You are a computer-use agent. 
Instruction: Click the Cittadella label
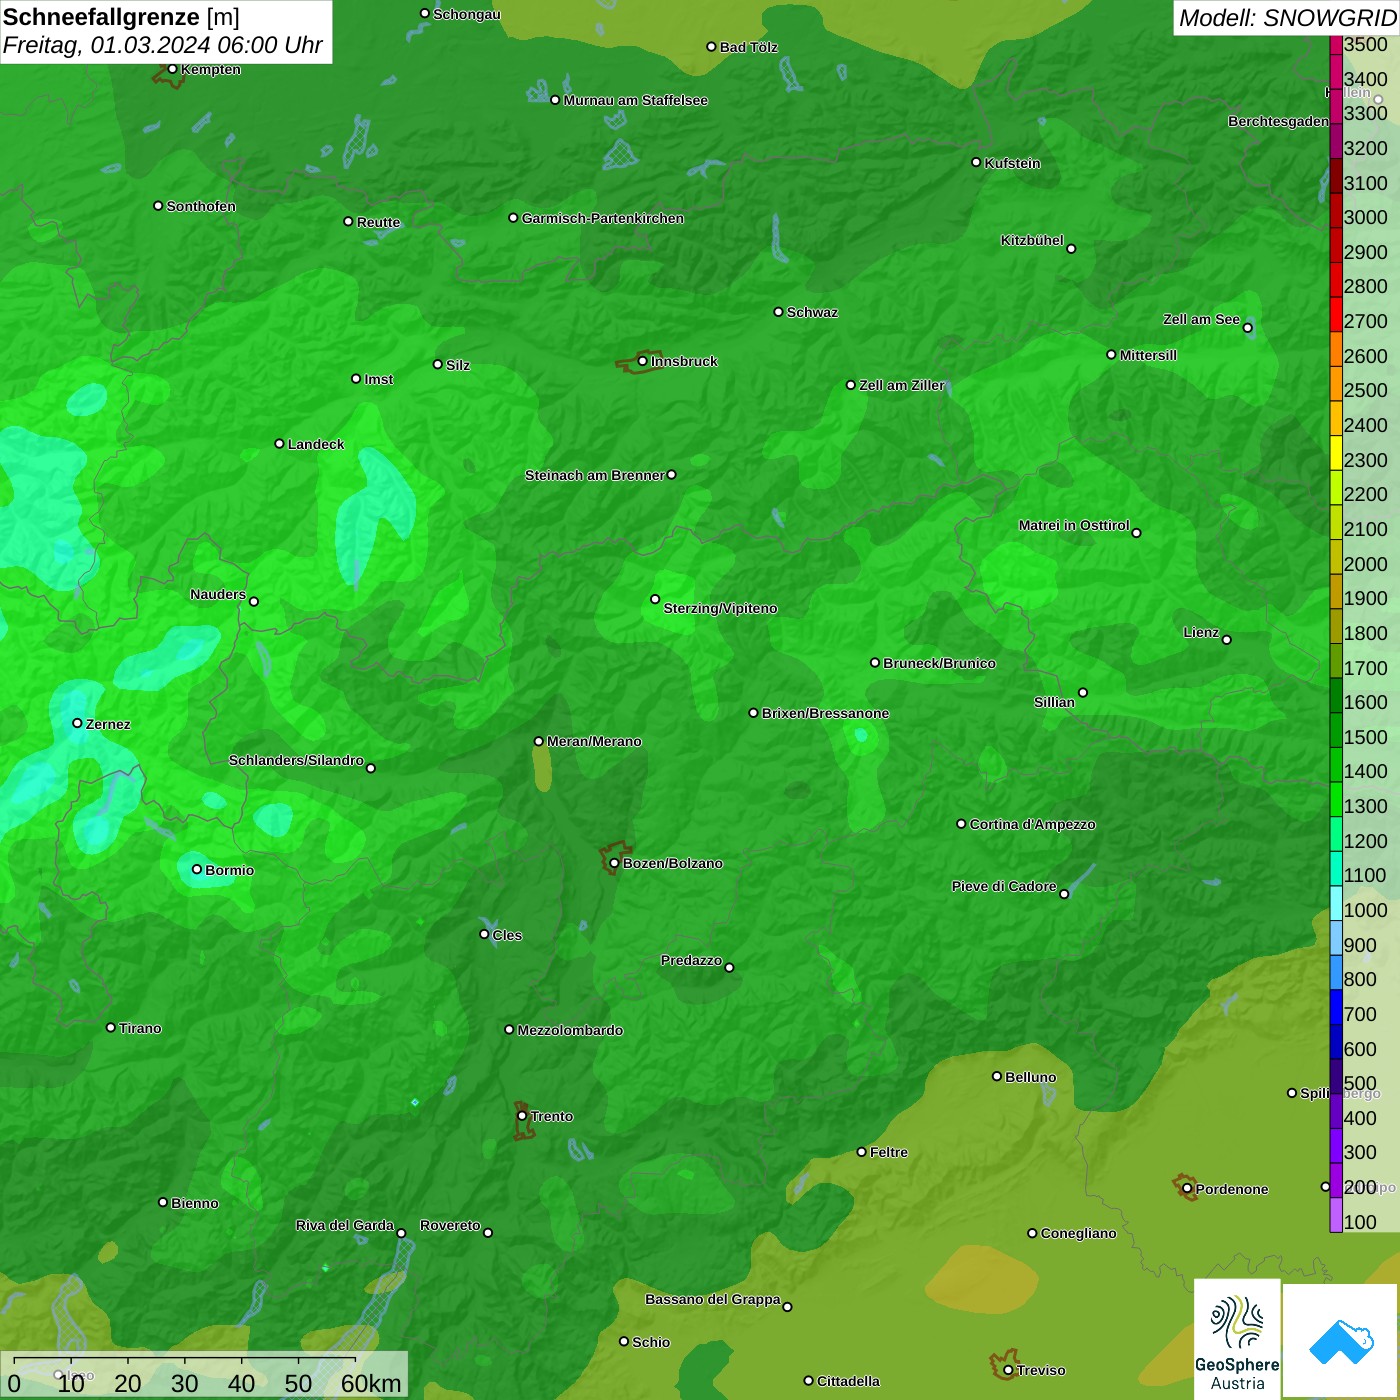[x=848, y=1381]
